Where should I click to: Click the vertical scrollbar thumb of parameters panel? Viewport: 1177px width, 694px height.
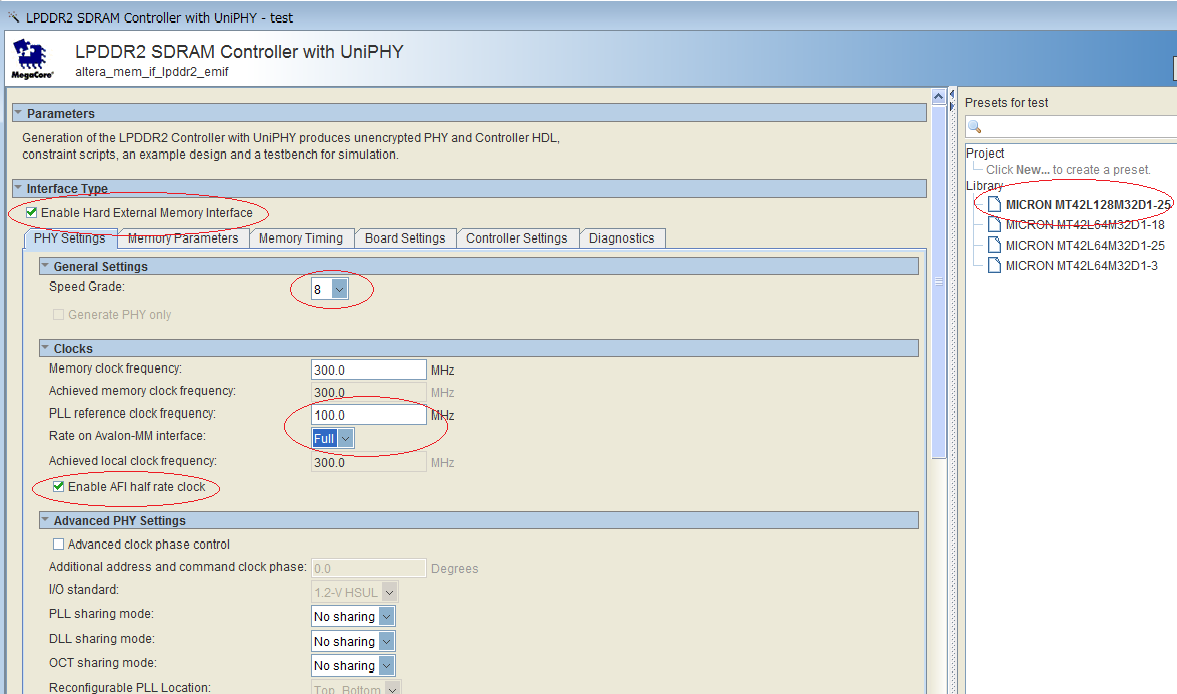point(938,281)
